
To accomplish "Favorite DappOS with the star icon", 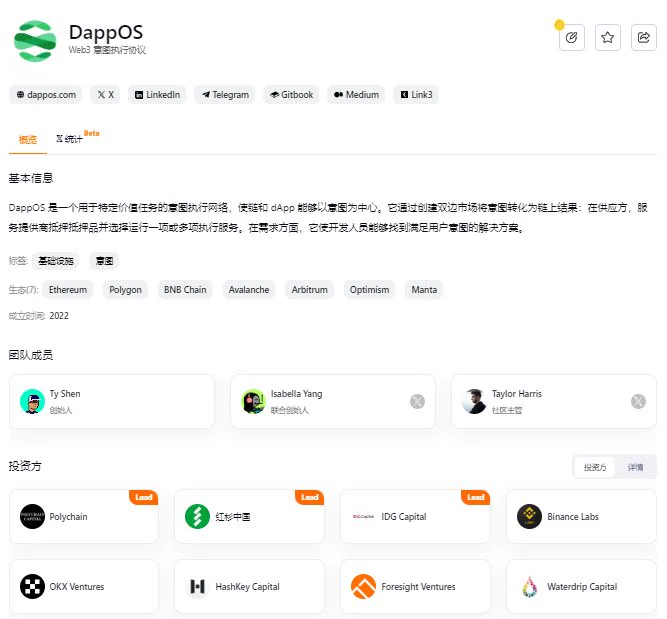I will (x=607, y=37).
